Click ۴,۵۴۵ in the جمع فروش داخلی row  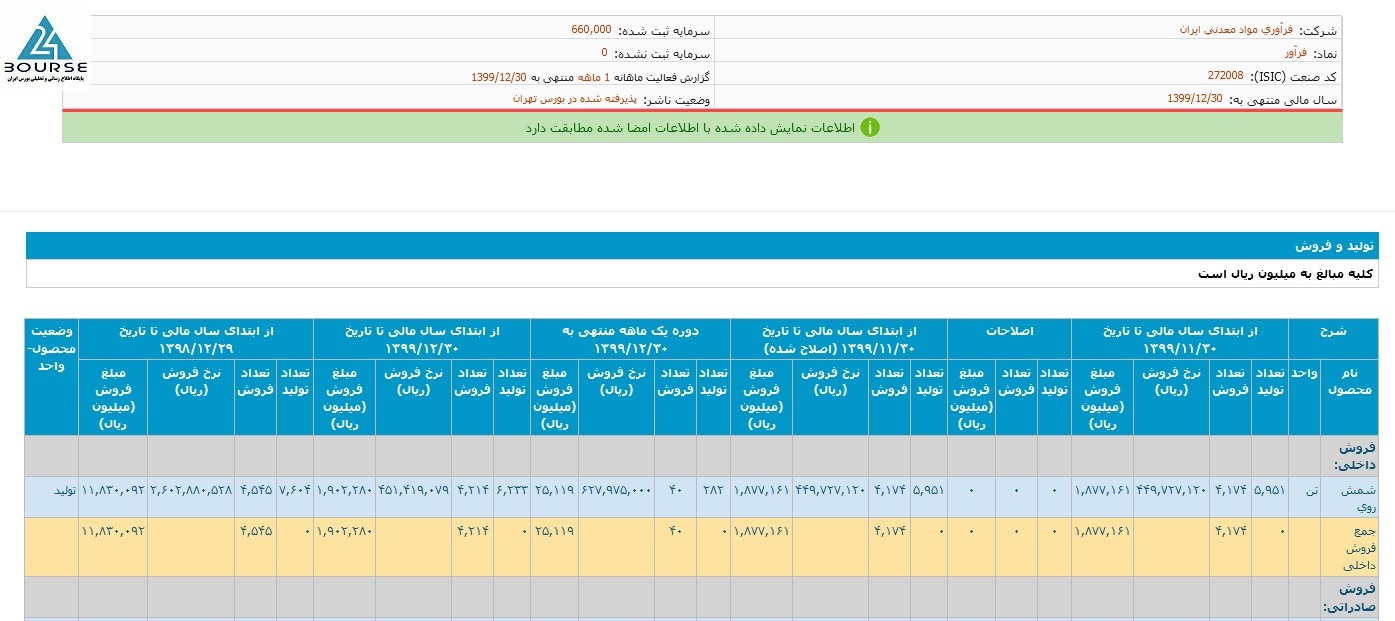tap(256, 530)
